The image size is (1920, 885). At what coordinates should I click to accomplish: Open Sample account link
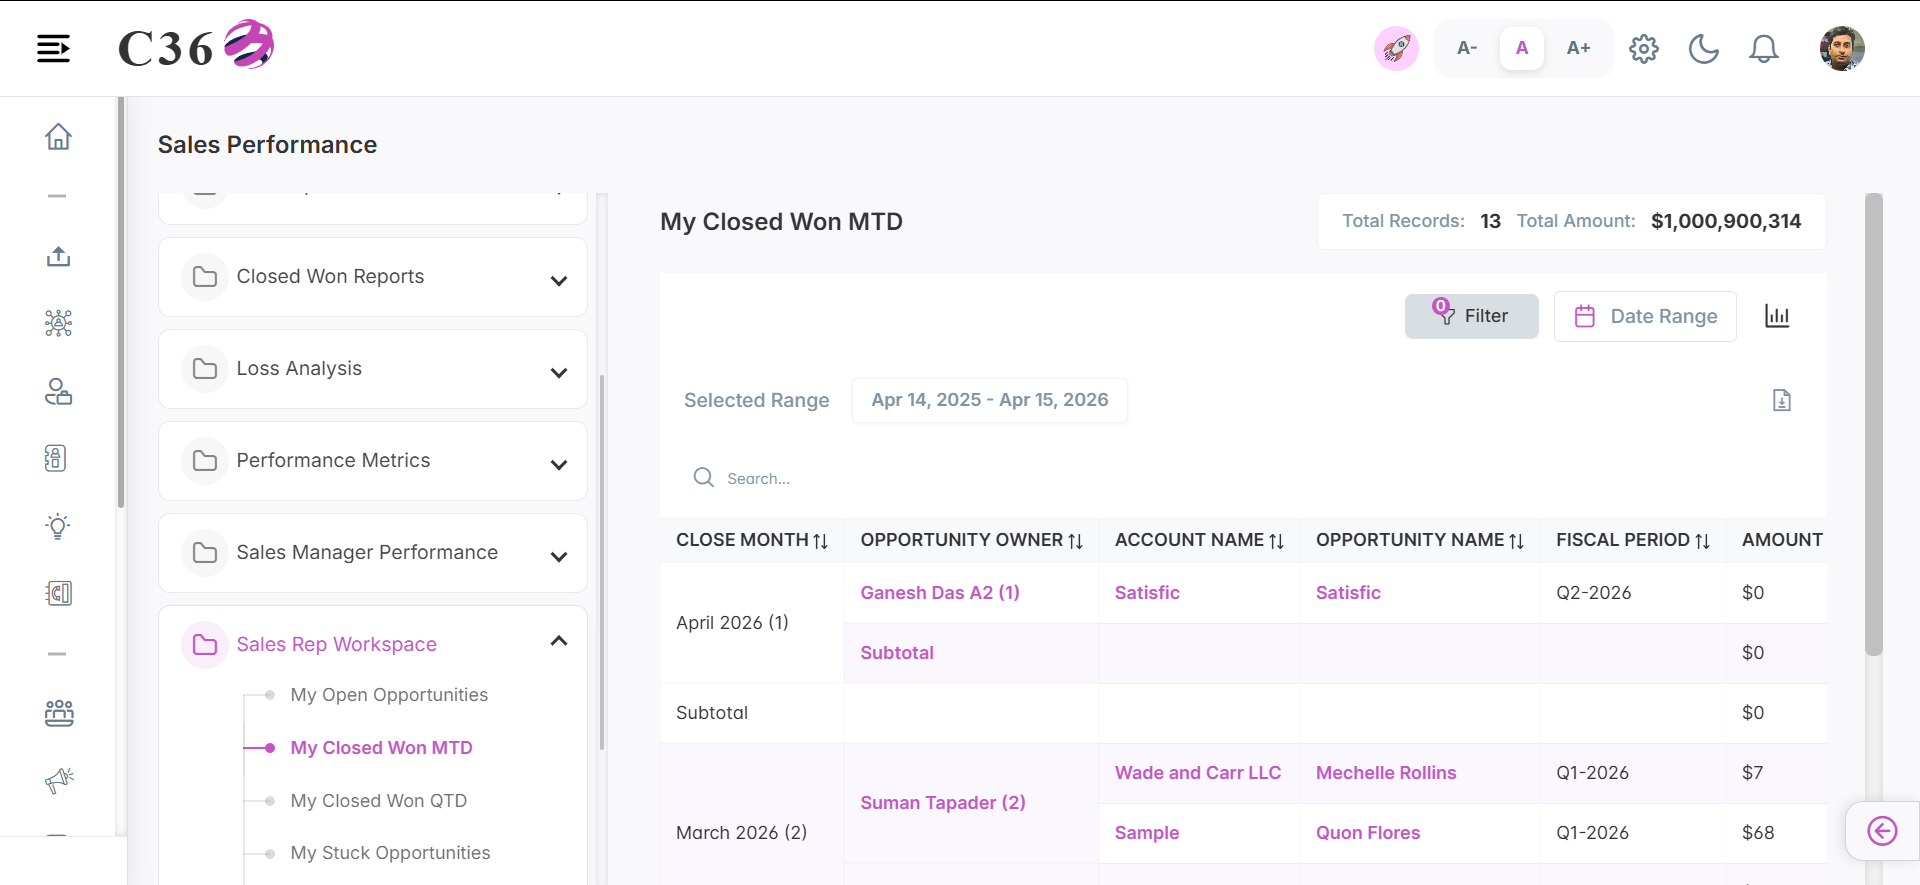pyautogui.click(x=1147, y=833)
